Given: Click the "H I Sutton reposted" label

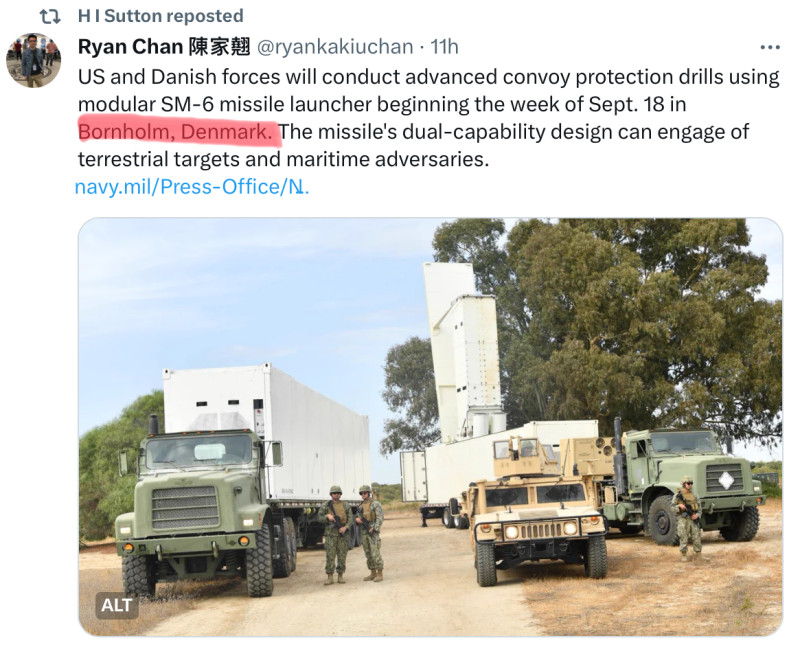Looking at the screenshot, I should [160, 16].
